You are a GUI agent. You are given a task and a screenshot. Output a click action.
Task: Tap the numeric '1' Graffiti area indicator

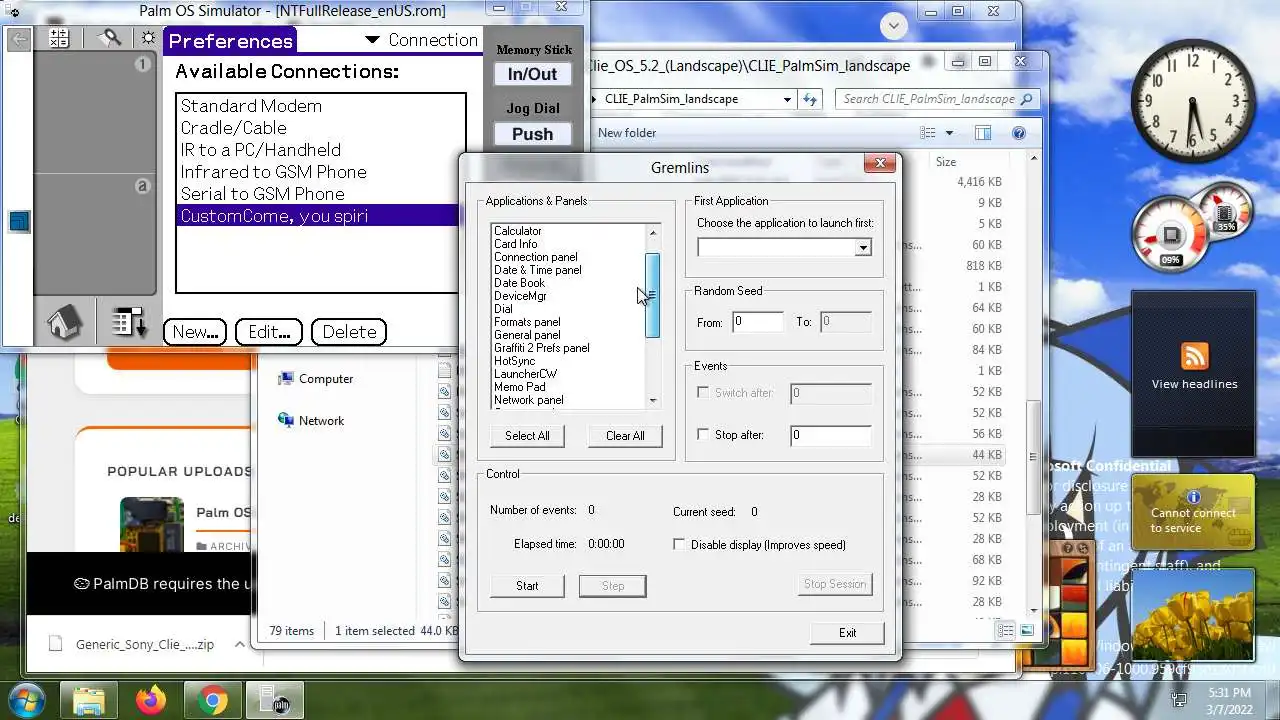click(x=142, y=64)
